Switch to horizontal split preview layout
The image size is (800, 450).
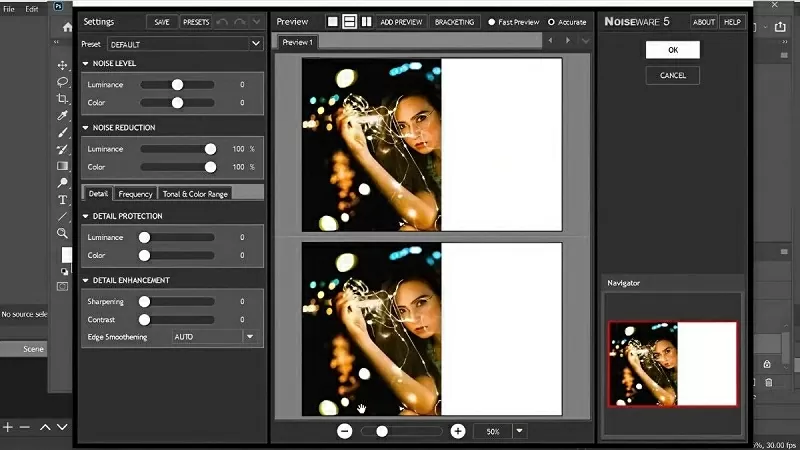[x=349, y=21]
